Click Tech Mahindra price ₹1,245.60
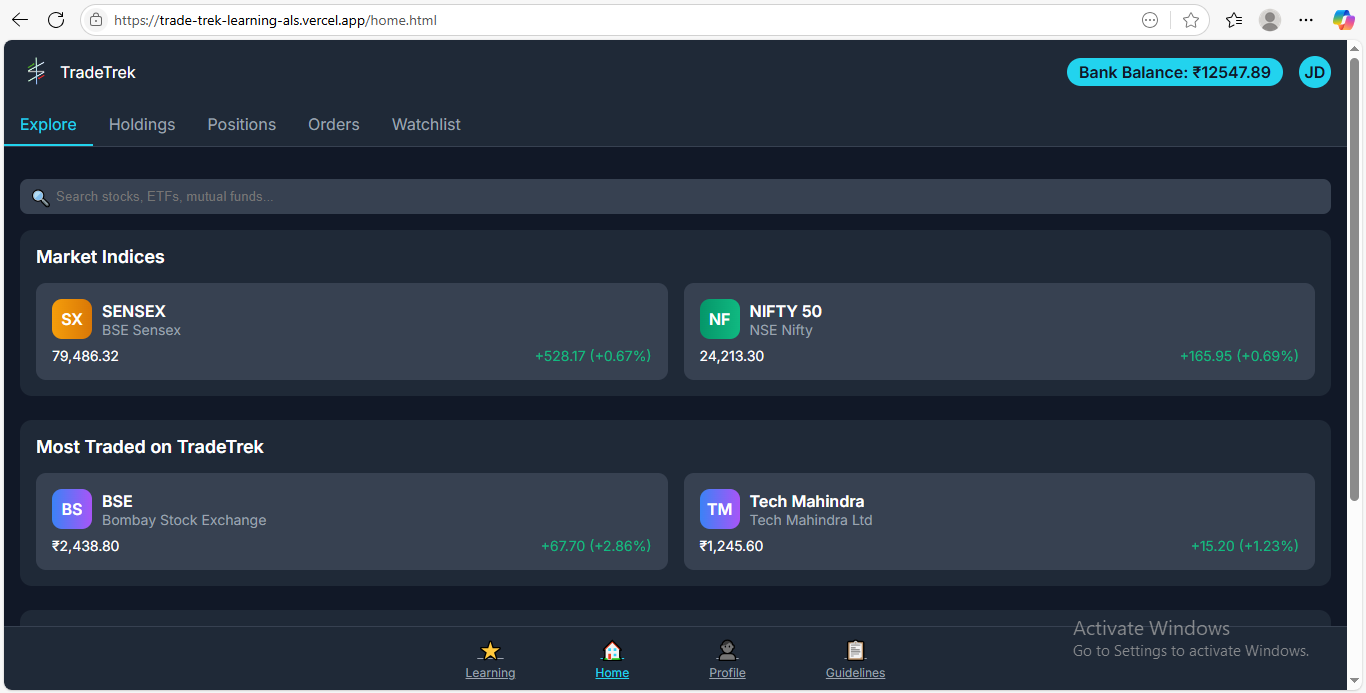Viewport: 1366px width, 693px height. [x=731, y=546]
